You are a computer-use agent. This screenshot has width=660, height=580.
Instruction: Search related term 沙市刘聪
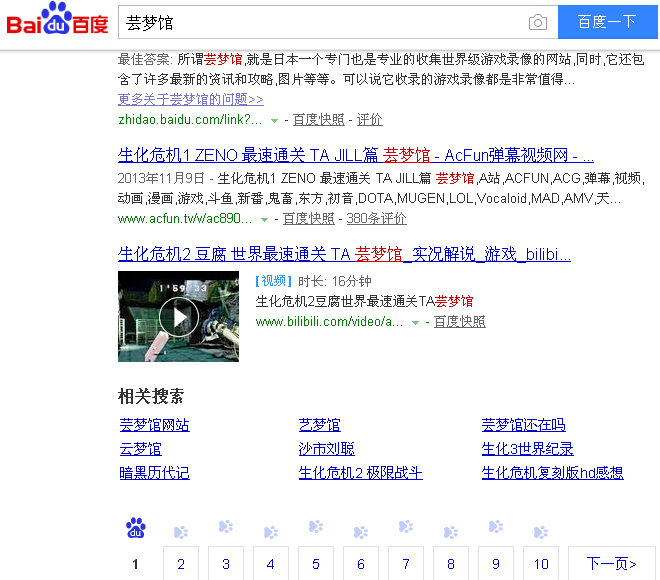[x=327, y=449]
